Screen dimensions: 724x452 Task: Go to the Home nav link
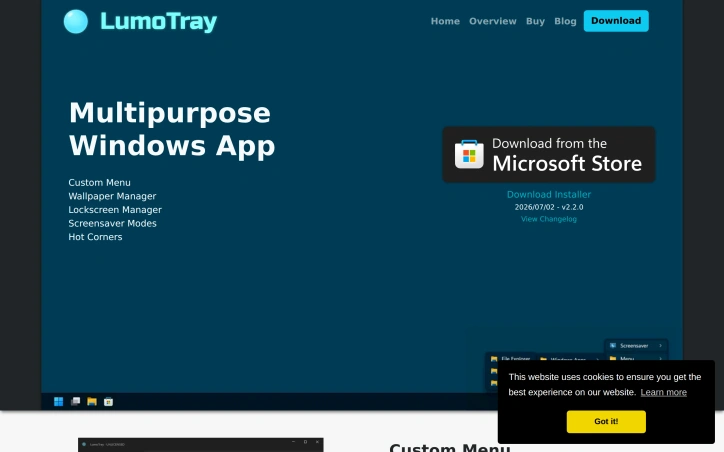point(445,21)
